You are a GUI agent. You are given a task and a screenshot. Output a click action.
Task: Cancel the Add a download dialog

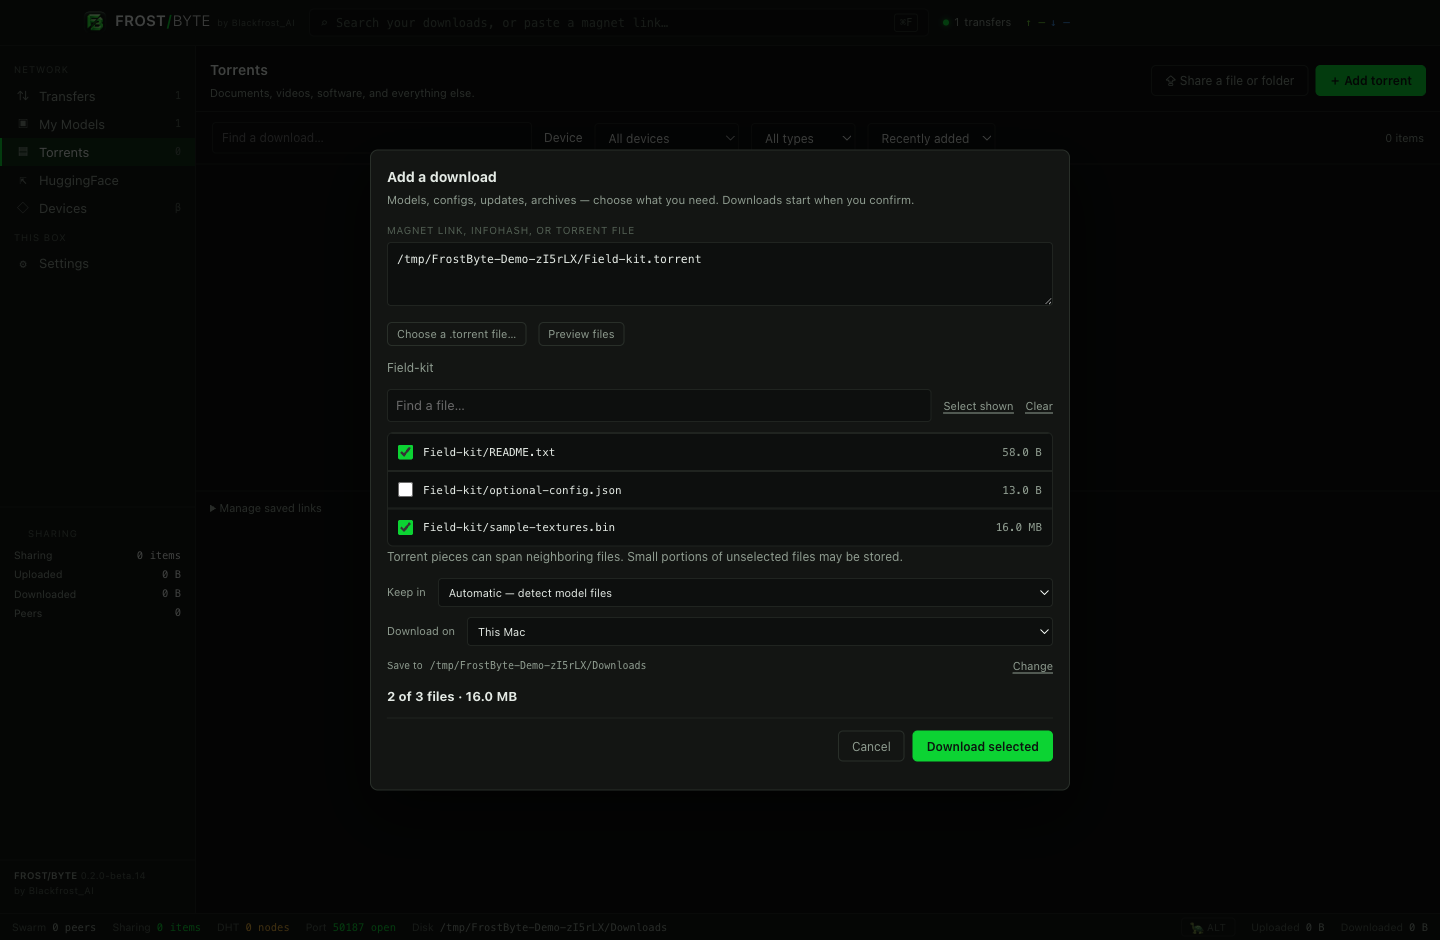(871, 747)
